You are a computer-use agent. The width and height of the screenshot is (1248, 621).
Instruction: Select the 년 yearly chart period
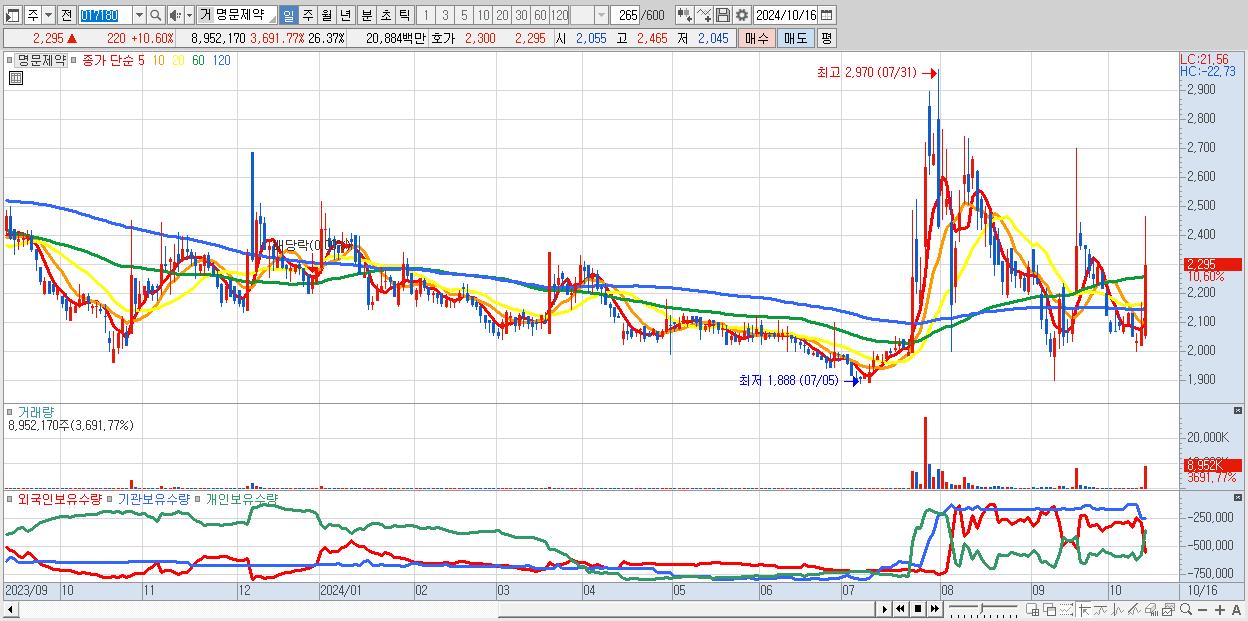tap(345, 15)
